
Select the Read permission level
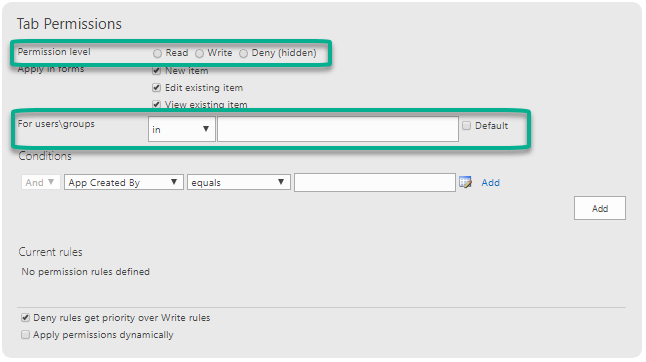(x=157, y=54)
